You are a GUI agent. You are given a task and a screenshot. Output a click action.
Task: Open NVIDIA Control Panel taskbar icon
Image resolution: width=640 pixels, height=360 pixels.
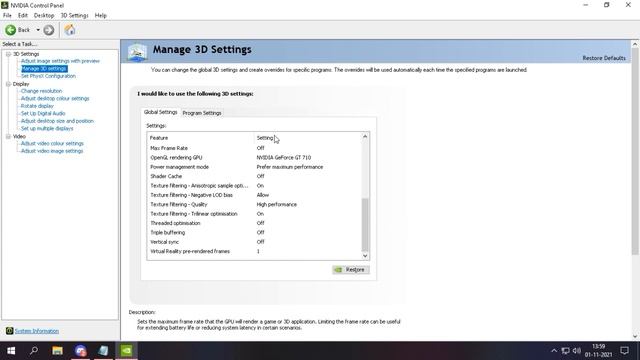(x=127, y=351)
